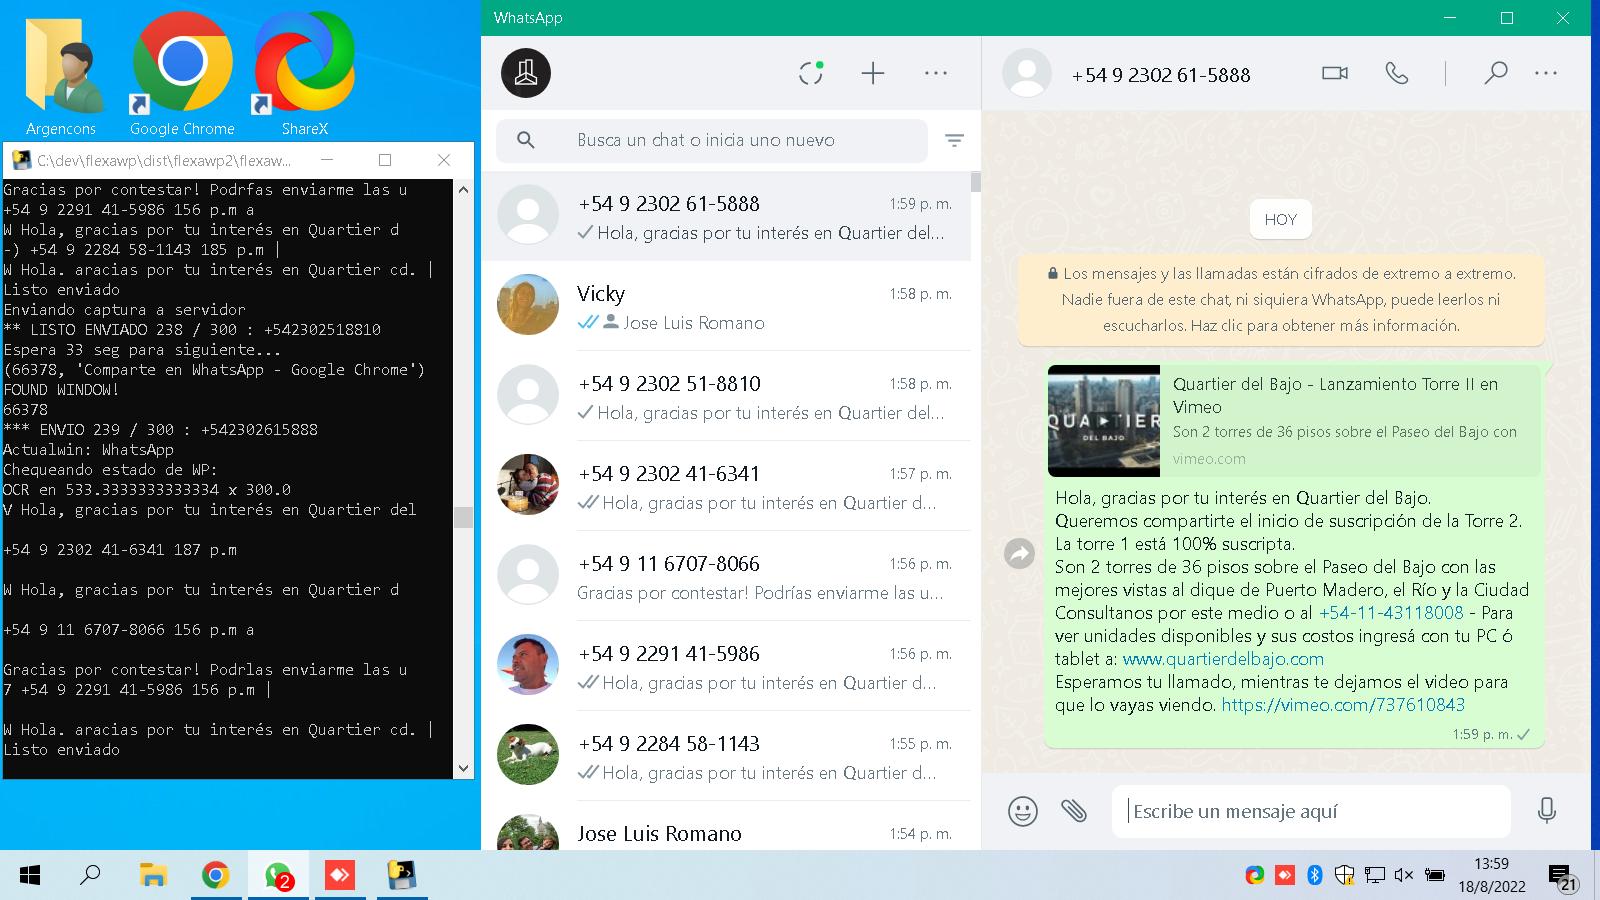The height and width of the screenshot is (900, 1600).
Task: Click the muted volume tray icon
Action: (1404, 875)
